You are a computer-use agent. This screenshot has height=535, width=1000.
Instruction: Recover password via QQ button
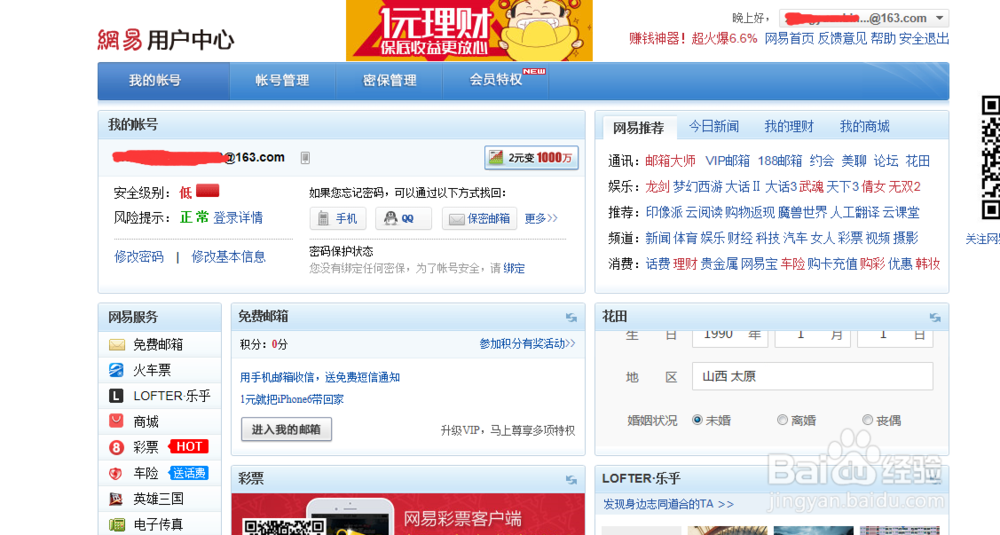point(403,218)
